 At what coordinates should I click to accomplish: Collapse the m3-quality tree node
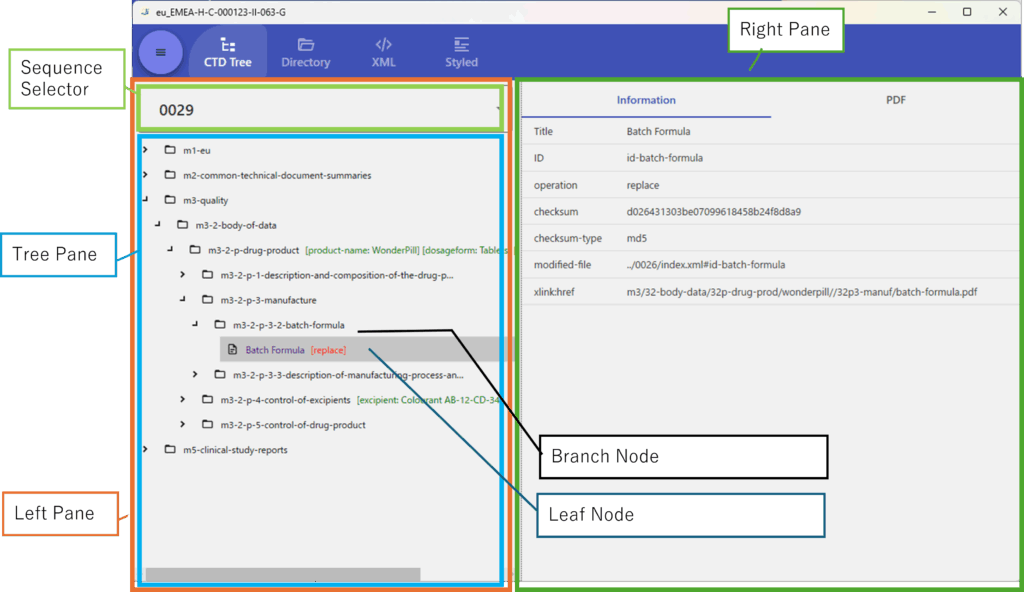[146, 200]
